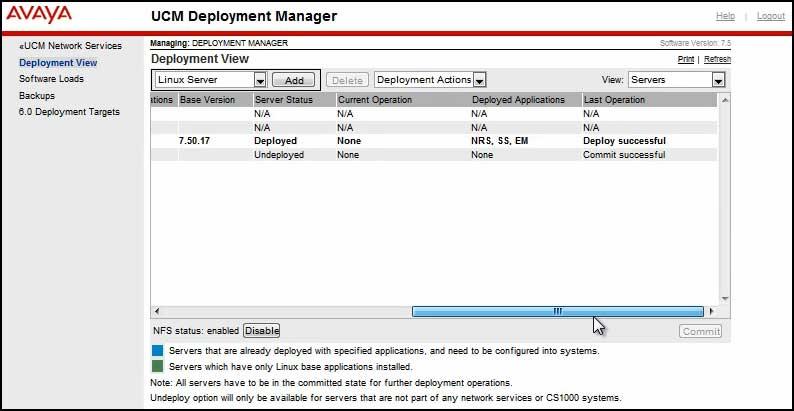Open Software Loads page
The height and width of the screenshot is (411, 794).
[51, 79]
